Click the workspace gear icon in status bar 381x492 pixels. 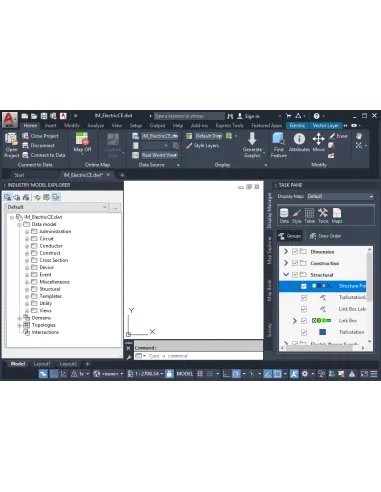click(305, 374)
